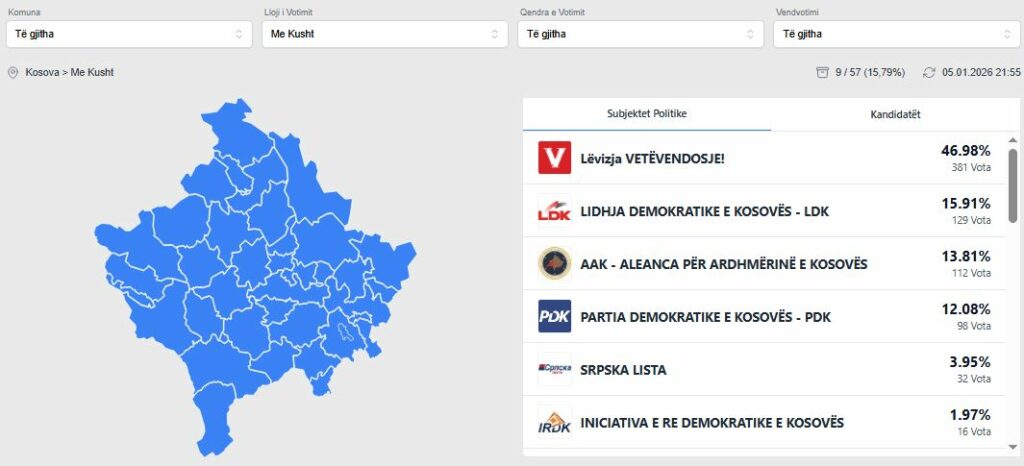Click the PDK party logo
Viewport: 1024px width, 466px height.
554,317
